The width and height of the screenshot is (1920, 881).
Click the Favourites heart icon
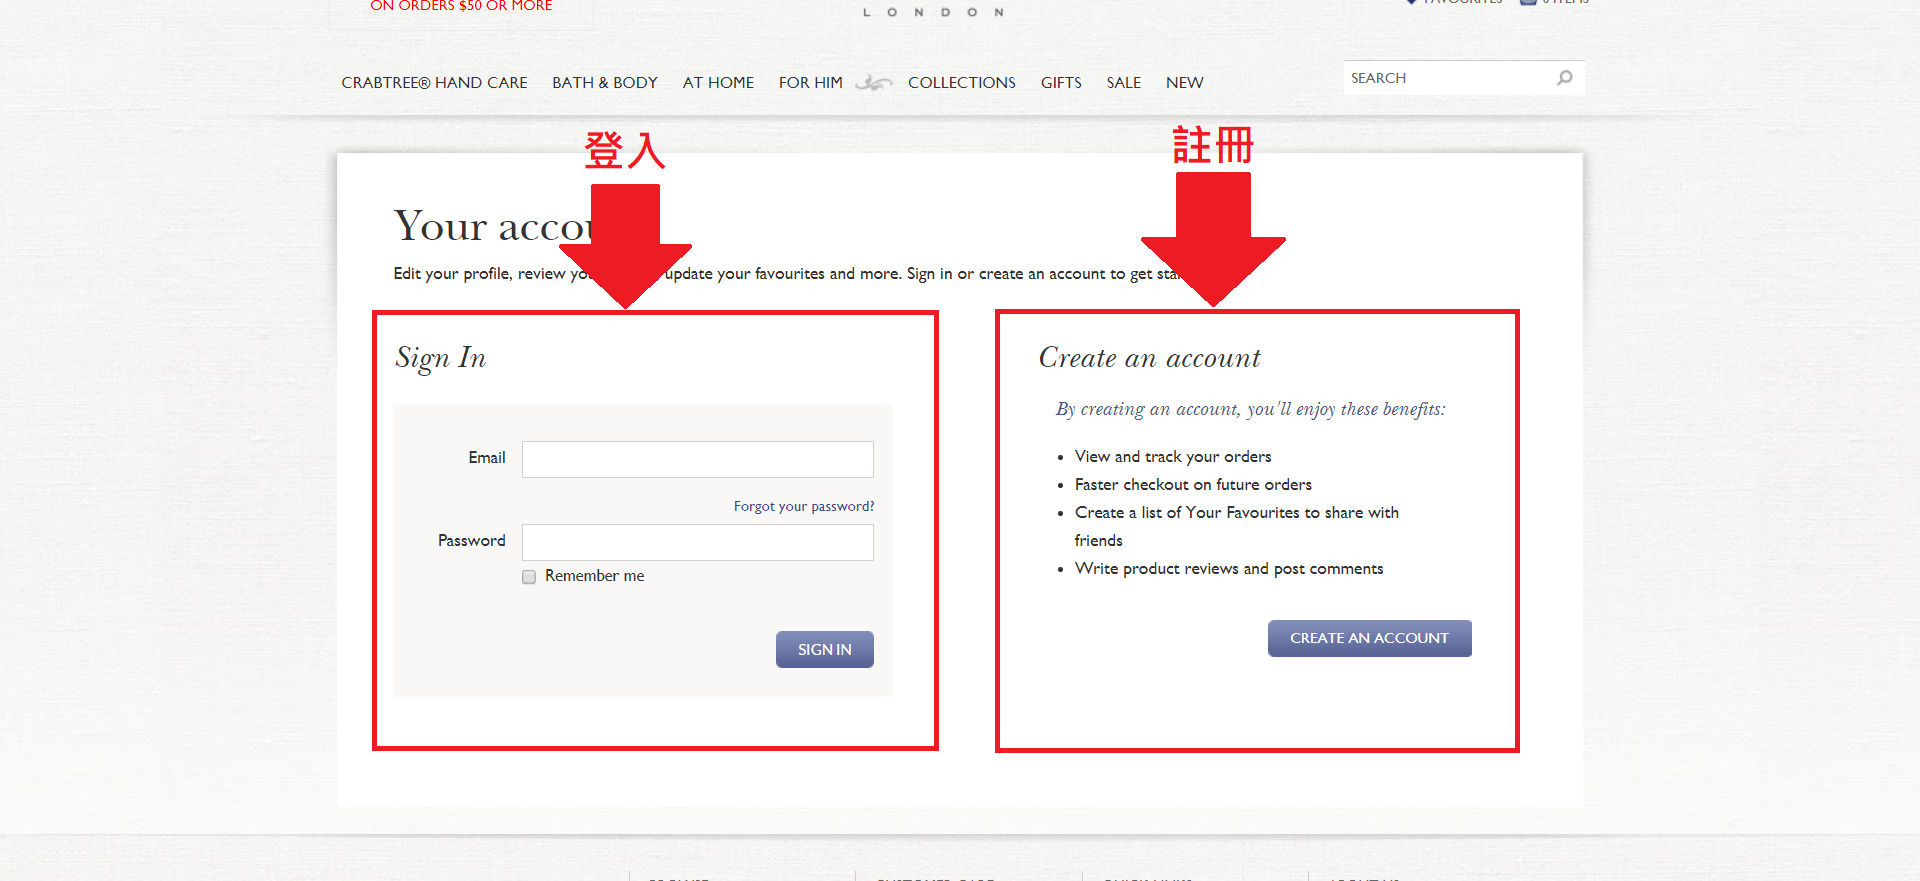point(1411,2)
